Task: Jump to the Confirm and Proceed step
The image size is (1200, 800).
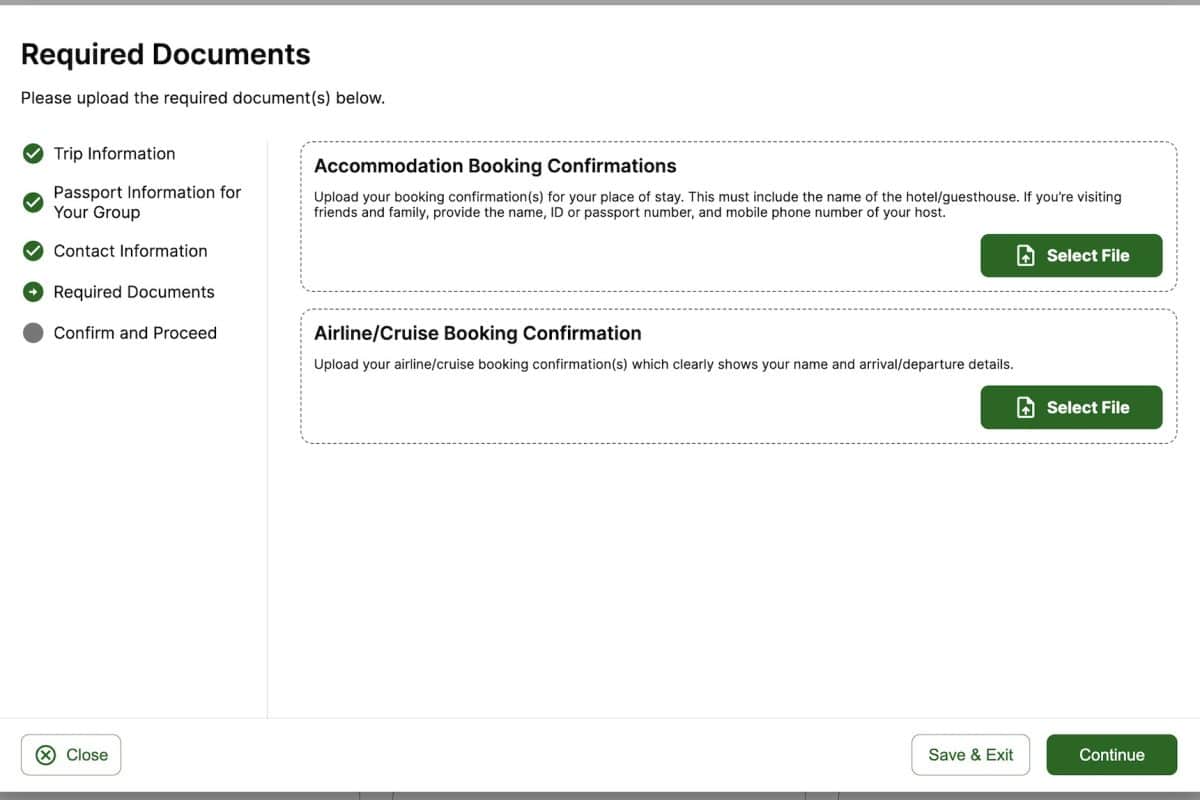Action: point(135,333)
